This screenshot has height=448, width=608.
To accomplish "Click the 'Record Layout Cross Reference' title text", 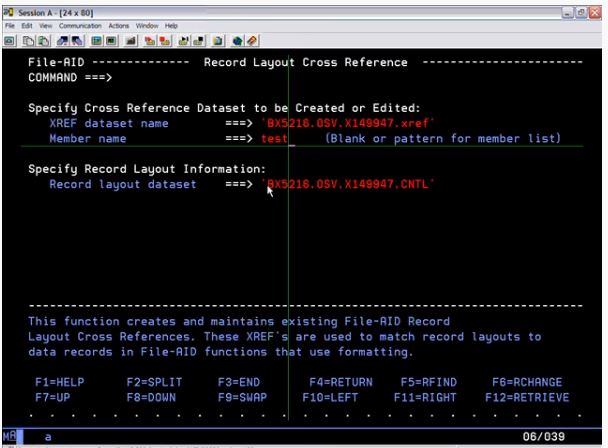I will pyautogui.click(x=306, y=62).
